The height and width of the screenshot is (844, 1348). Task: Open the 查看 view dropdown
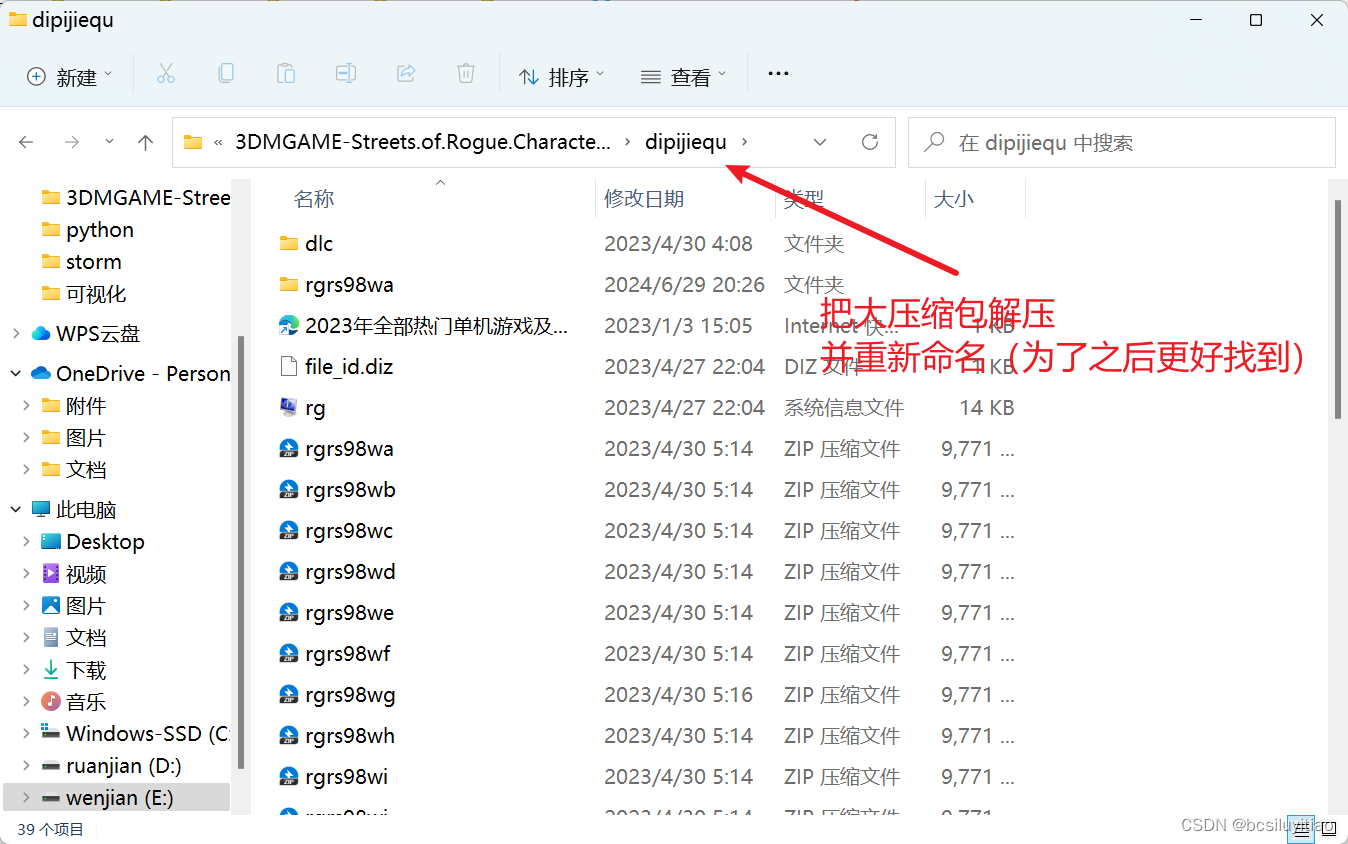point(683,75)
